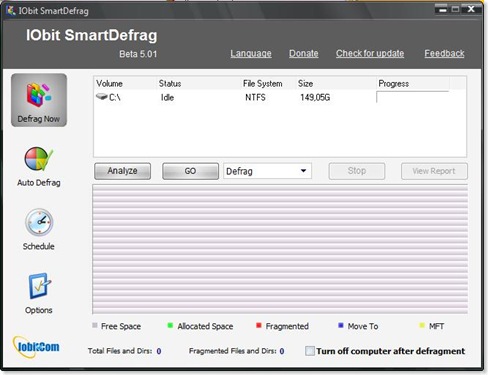
Task: Open the Language link
Action: [x=251, y=53]
